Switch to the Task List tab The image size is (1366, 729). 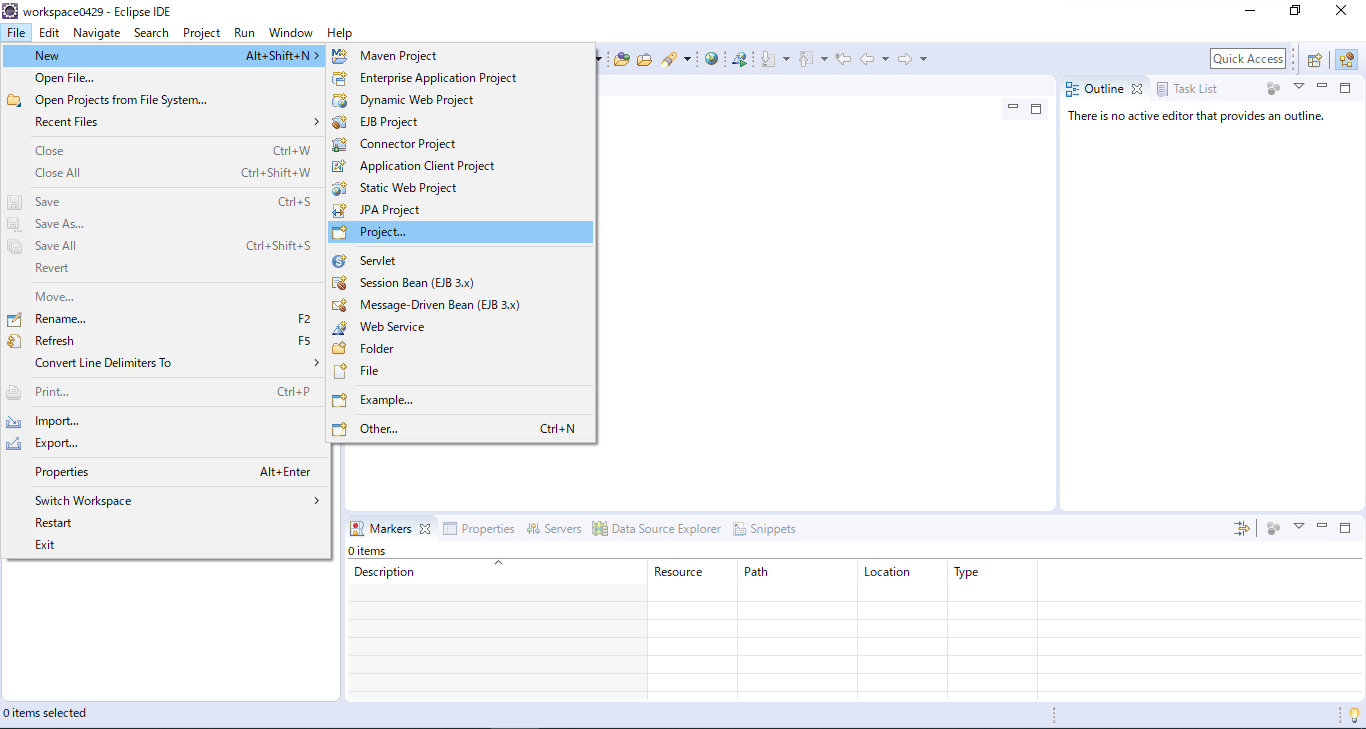click(x=1187, y=89)
